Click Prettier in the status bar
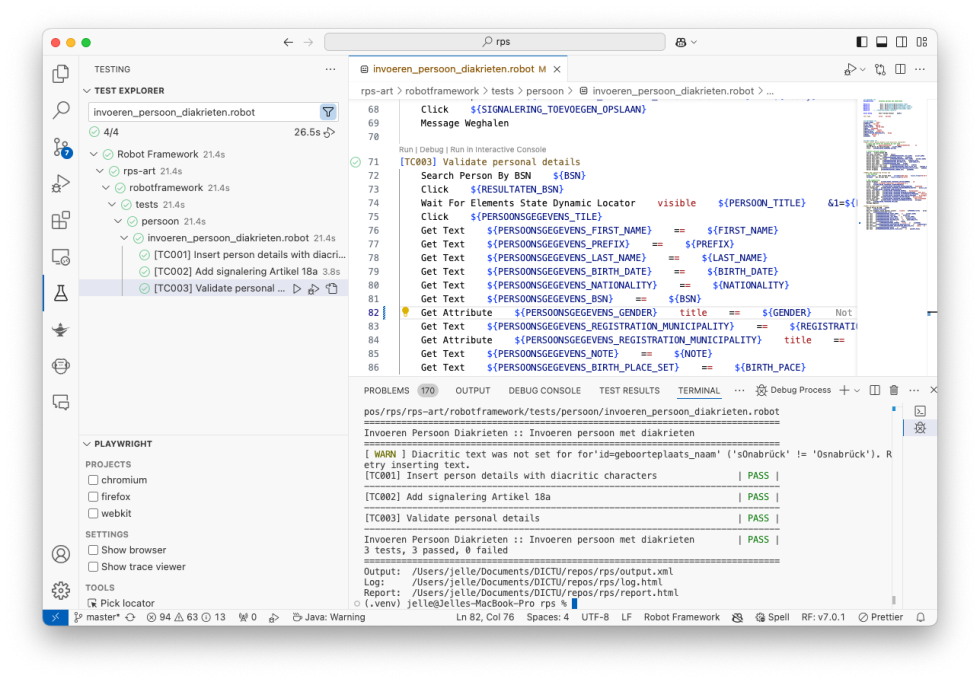The image size is (980, 682). (x=881, y=617)
